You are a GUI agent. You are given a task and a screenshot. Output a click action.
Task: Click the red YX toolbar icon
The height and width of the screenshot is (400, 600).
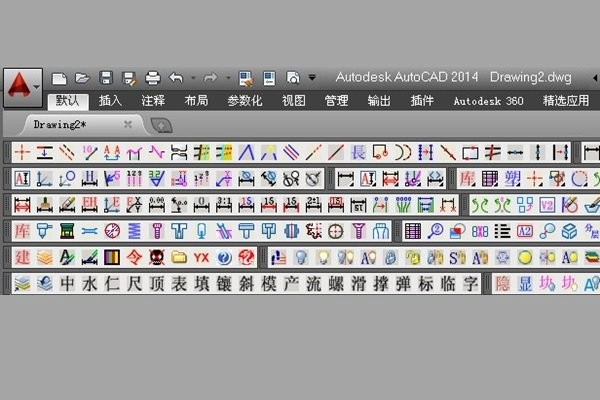tap(201, 257)
